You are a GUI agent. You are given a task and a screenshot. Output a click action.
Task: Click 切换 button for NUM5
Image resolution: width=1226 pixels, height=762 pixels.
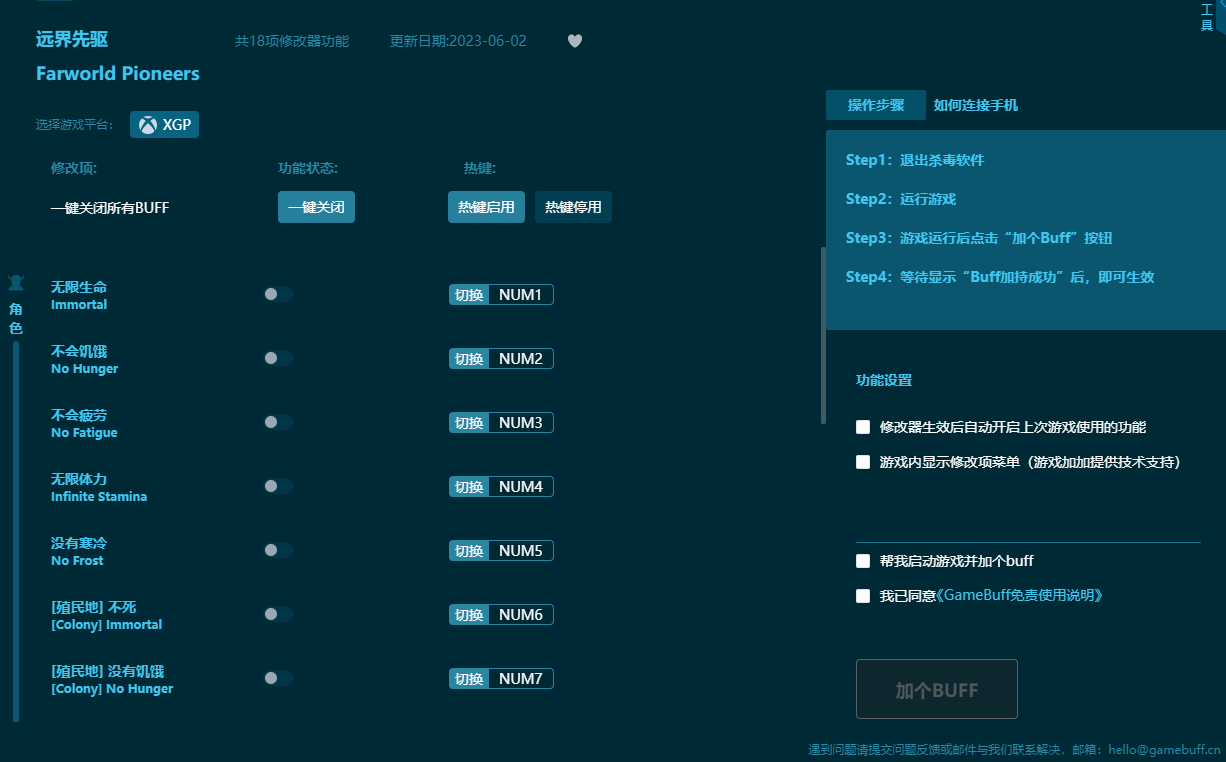pos(469,551)
